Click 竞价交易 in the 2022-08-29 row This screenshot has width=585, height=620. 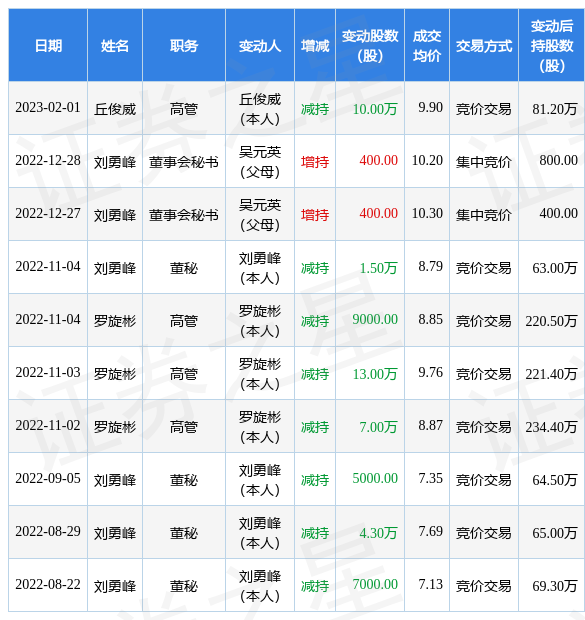pyautogui.click(x=484, y=533)
